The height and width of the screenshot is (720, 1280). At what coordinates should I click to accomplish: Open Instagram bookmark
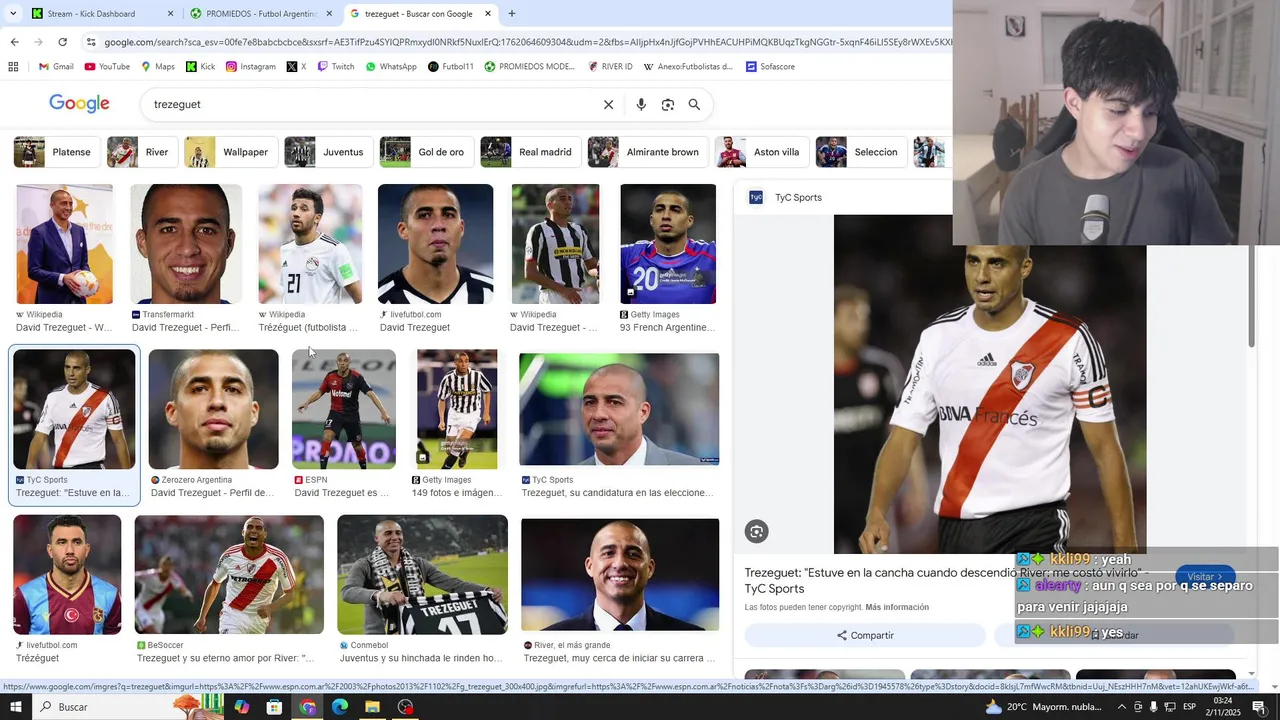250,67
